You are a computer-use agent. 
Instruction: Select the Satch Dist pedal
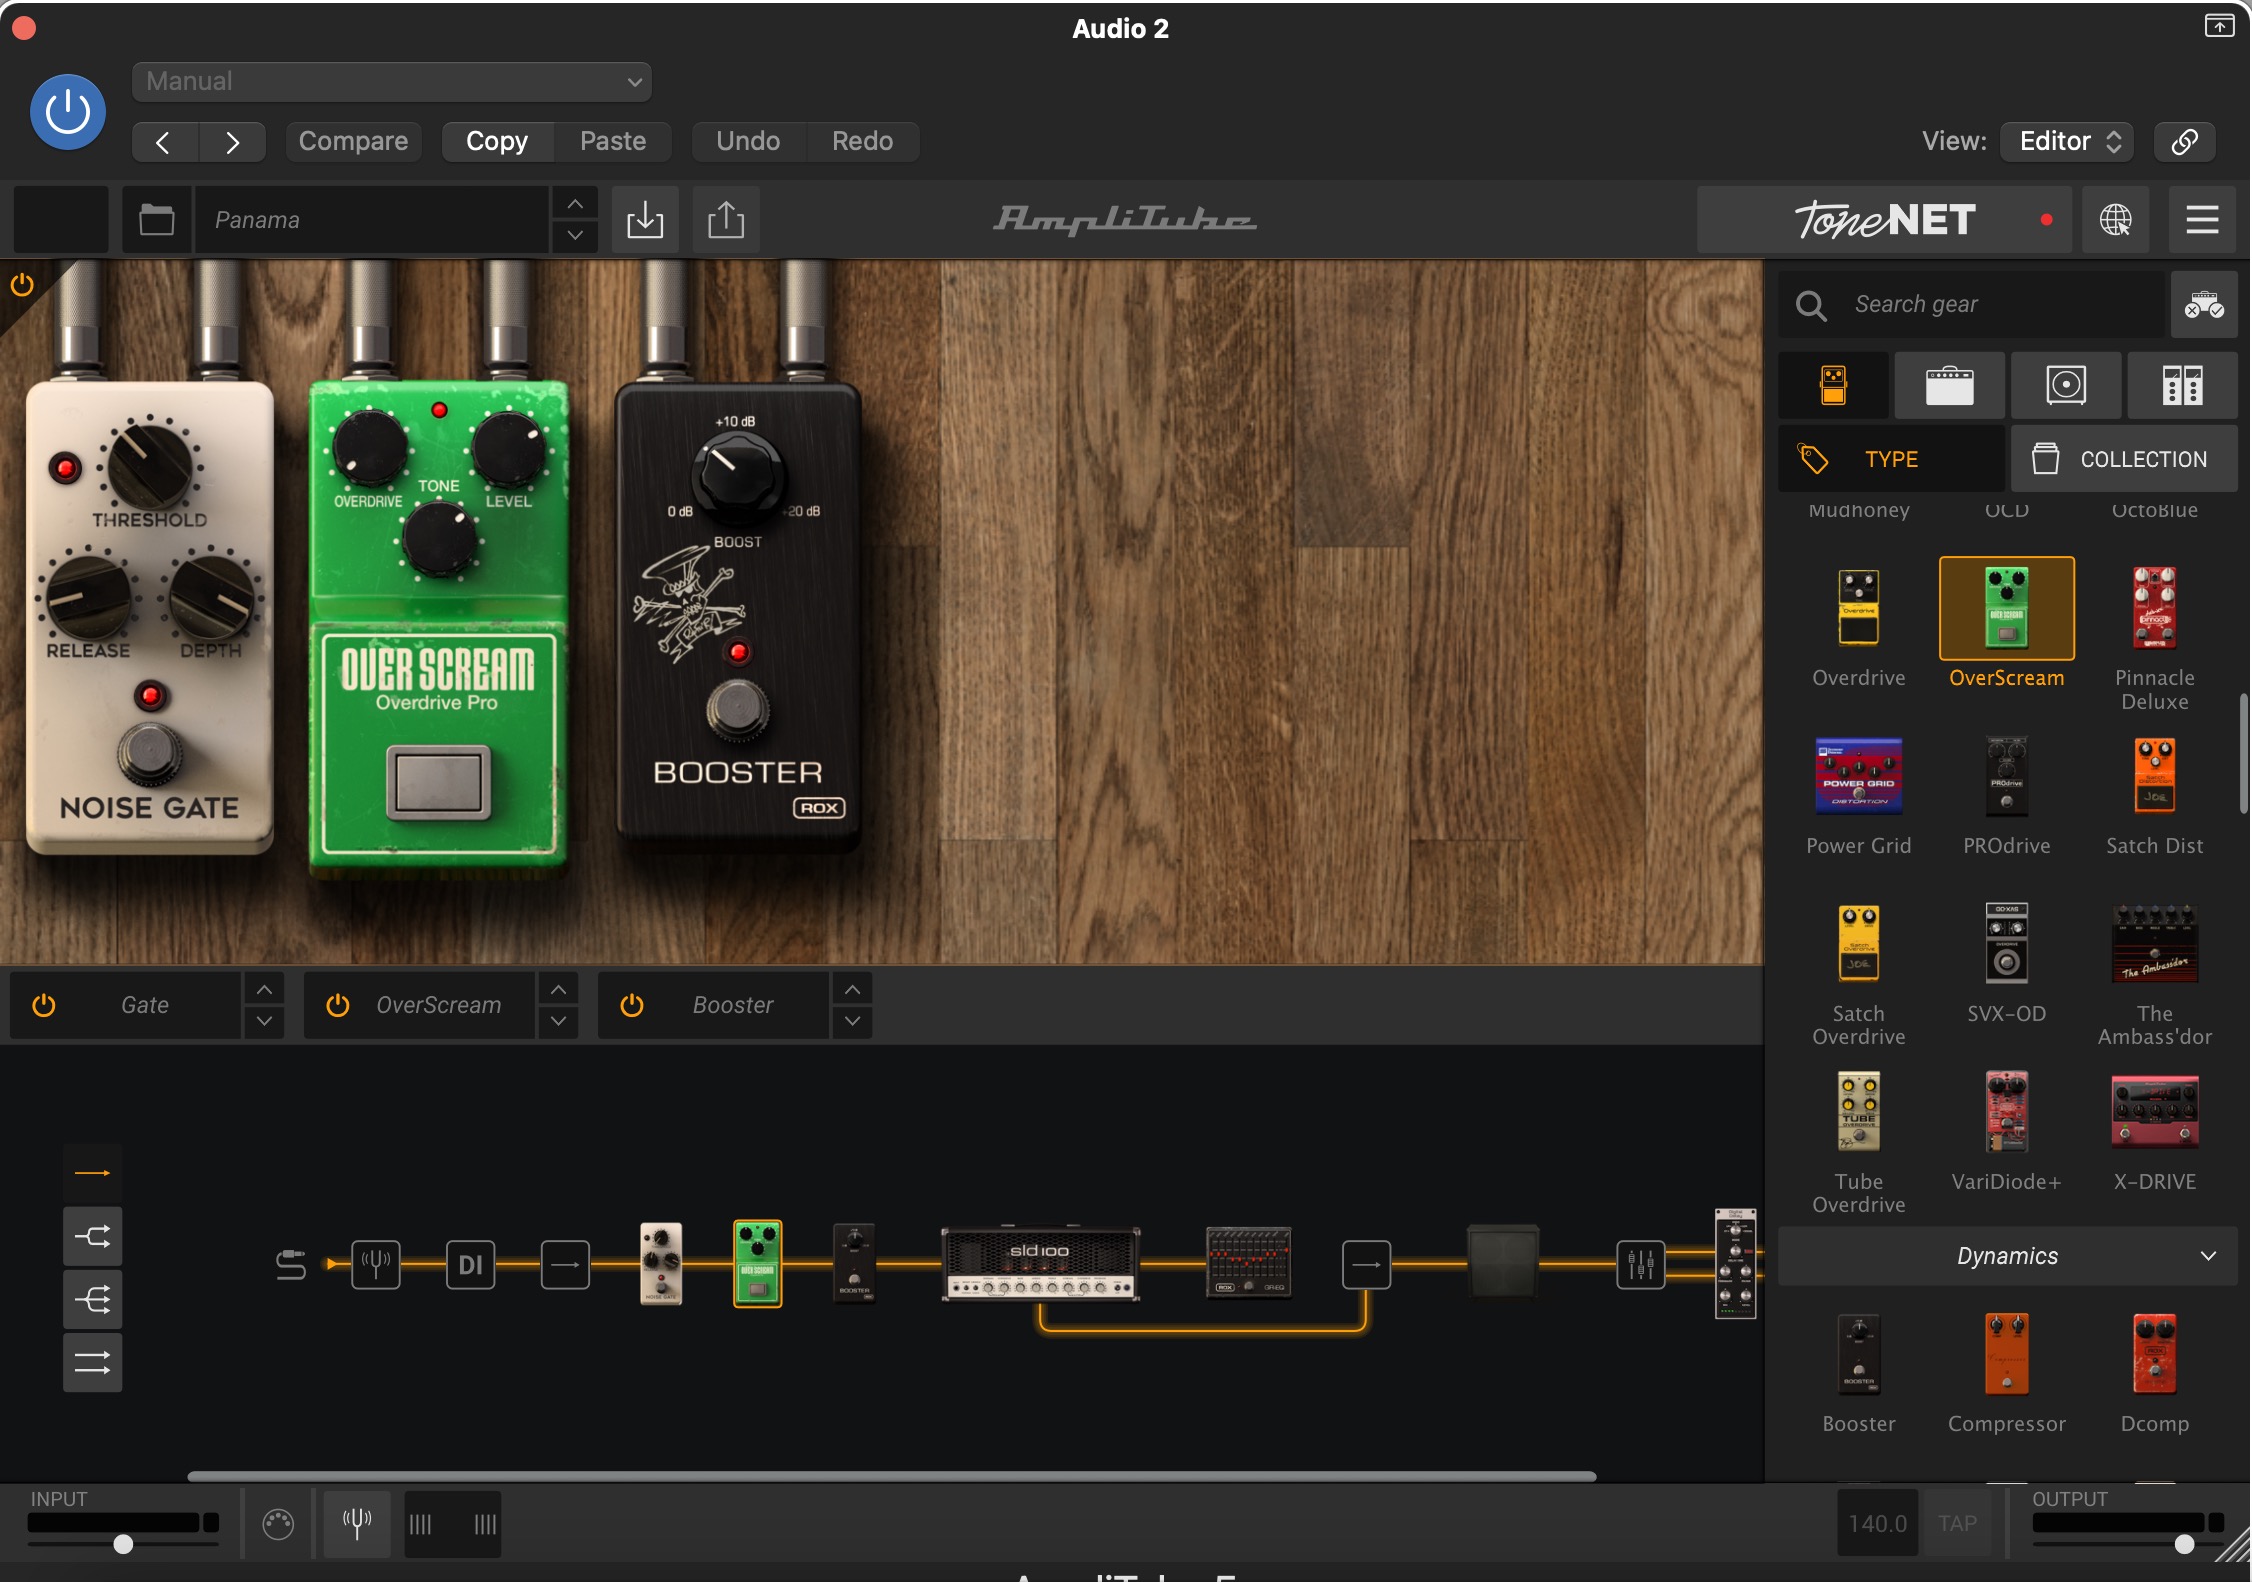coord(2155,776)
